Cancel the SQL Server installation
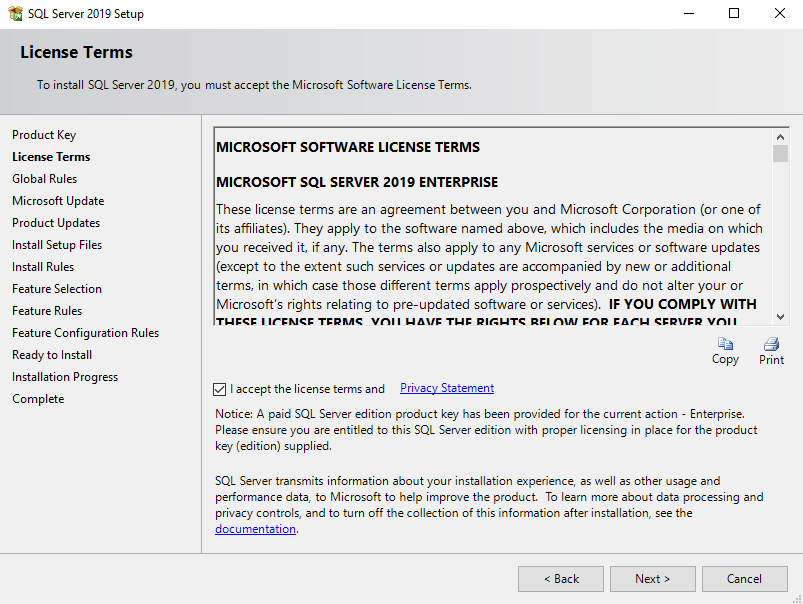Screen dimensions: 803x604 tap(744, 578)
